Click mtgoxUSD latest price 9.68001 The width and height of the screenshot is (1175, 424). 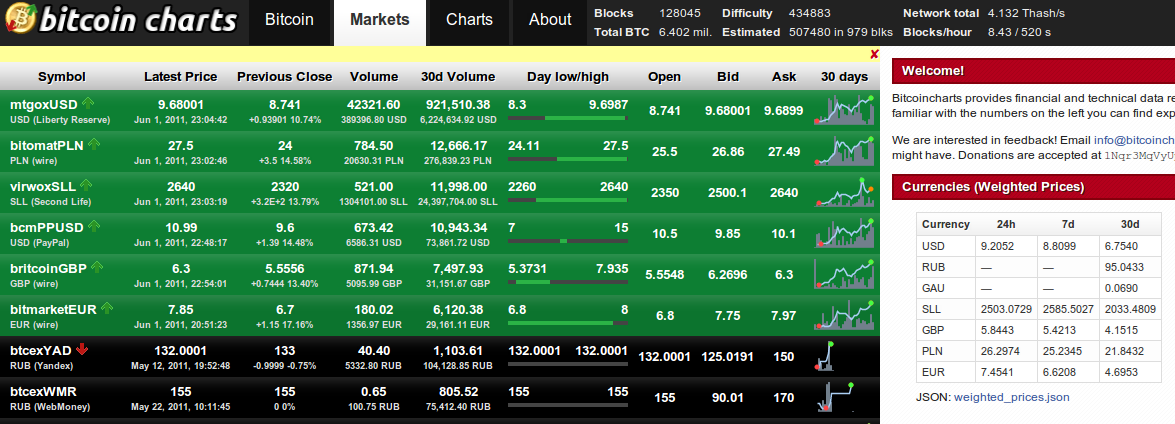(181, 105)
